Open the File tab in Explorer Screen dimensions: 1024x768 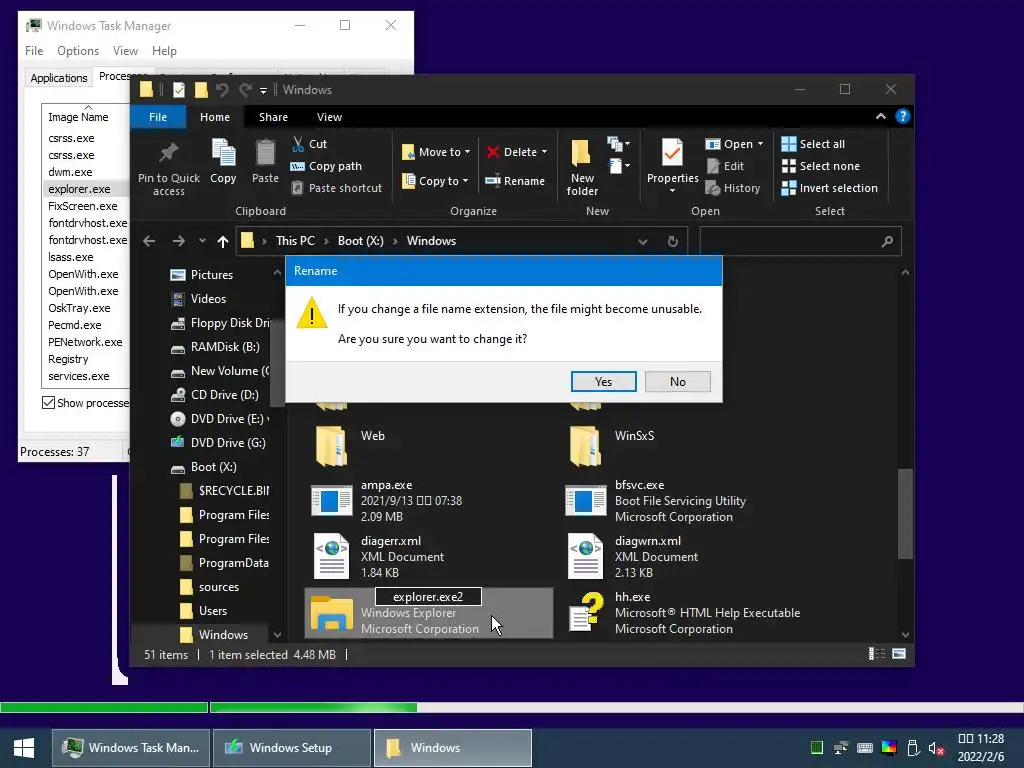(x=158, y=117)
